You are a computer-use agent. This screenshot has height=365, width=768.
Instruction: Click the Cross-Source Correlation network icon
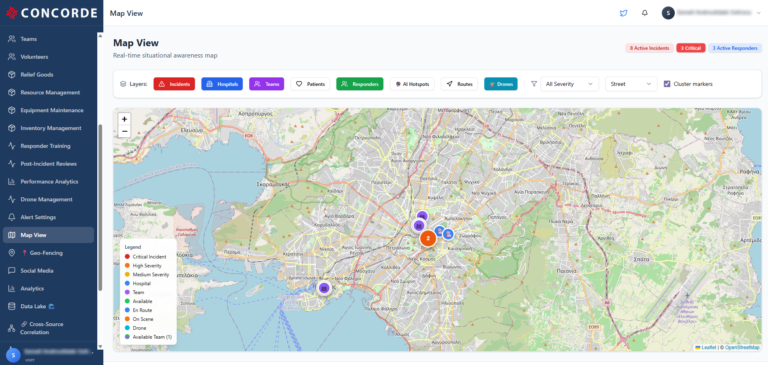click(12, 328)
